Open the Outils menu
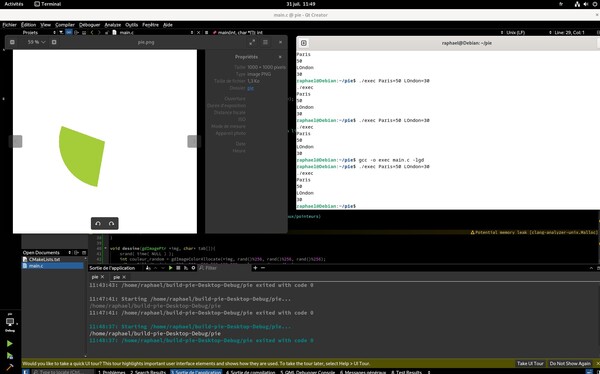This screenshot has height=374, width=600. [x=132, y=25]
